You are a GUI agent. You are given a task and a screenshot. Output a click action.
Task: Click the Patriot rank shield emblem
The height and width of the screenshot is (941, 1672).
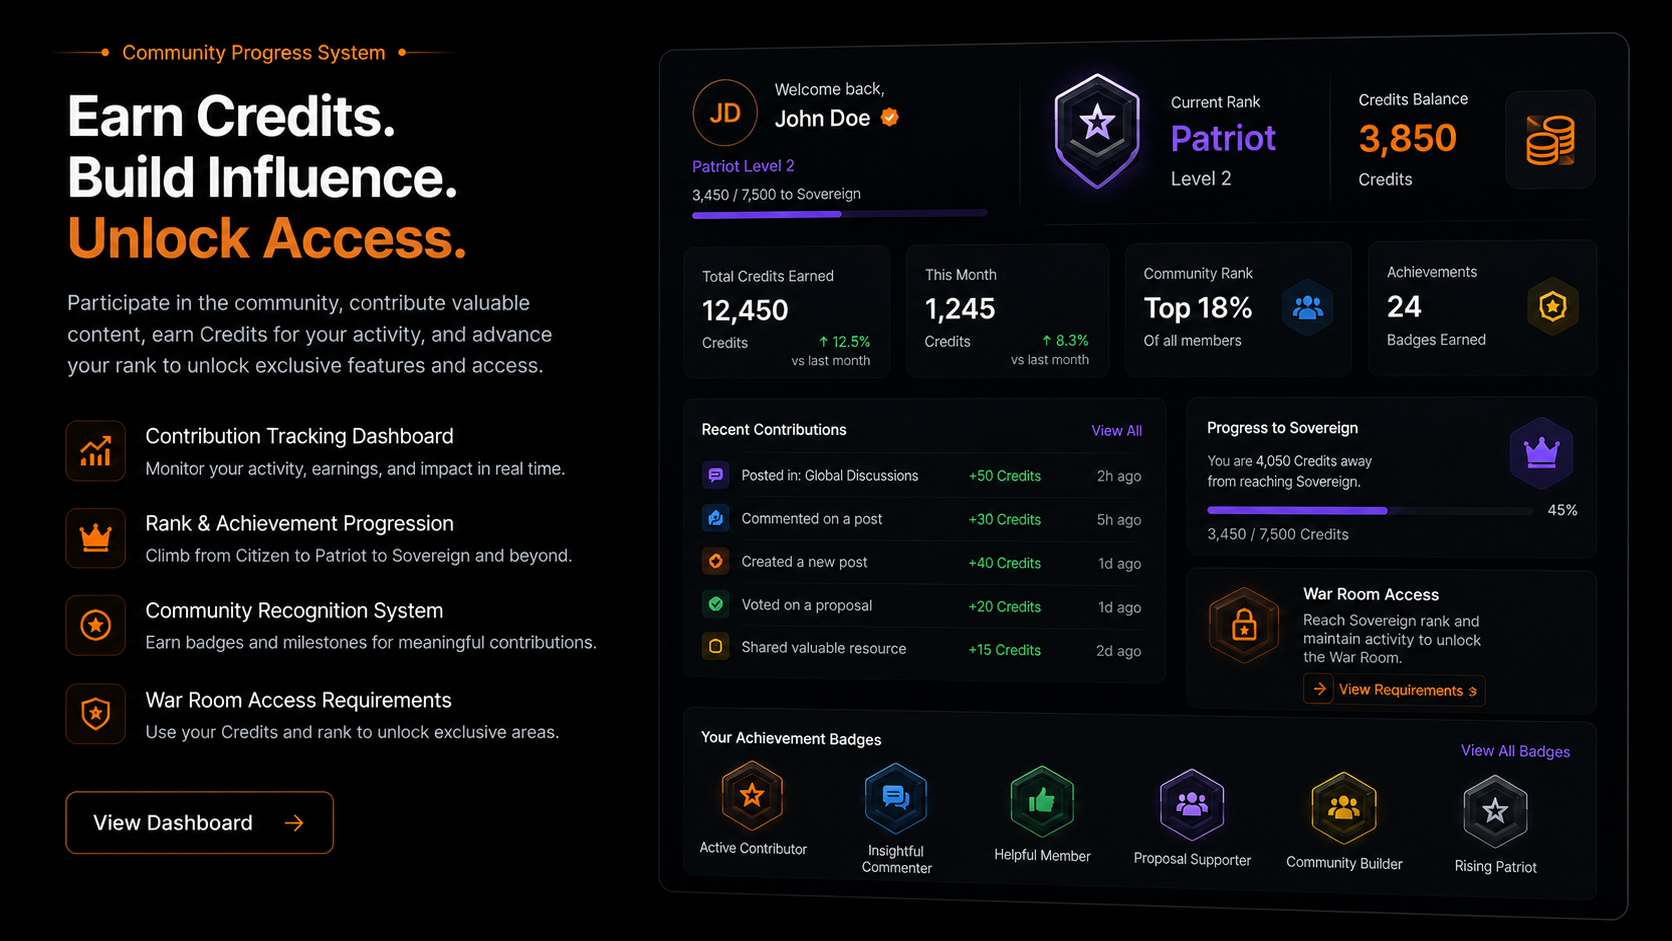pyautogui.click(x=1097, y=131)
